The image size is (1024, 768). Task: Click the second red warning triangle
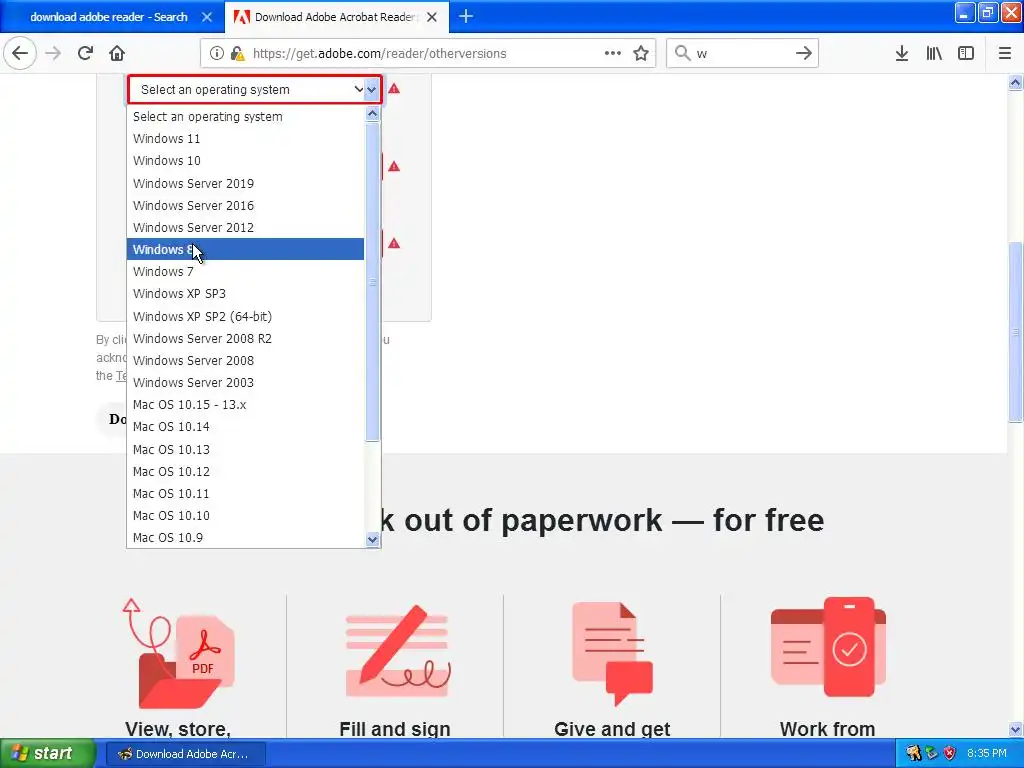[x=394, y=167]
